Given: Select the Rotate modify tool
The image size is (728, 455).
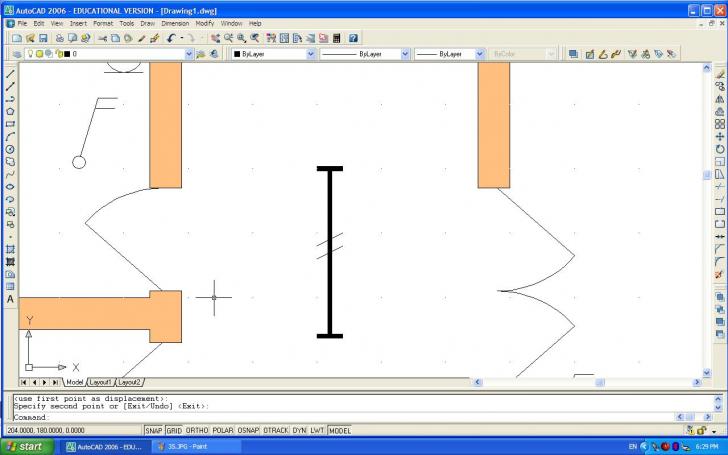Looking at the screenshot, I should 720,149.
